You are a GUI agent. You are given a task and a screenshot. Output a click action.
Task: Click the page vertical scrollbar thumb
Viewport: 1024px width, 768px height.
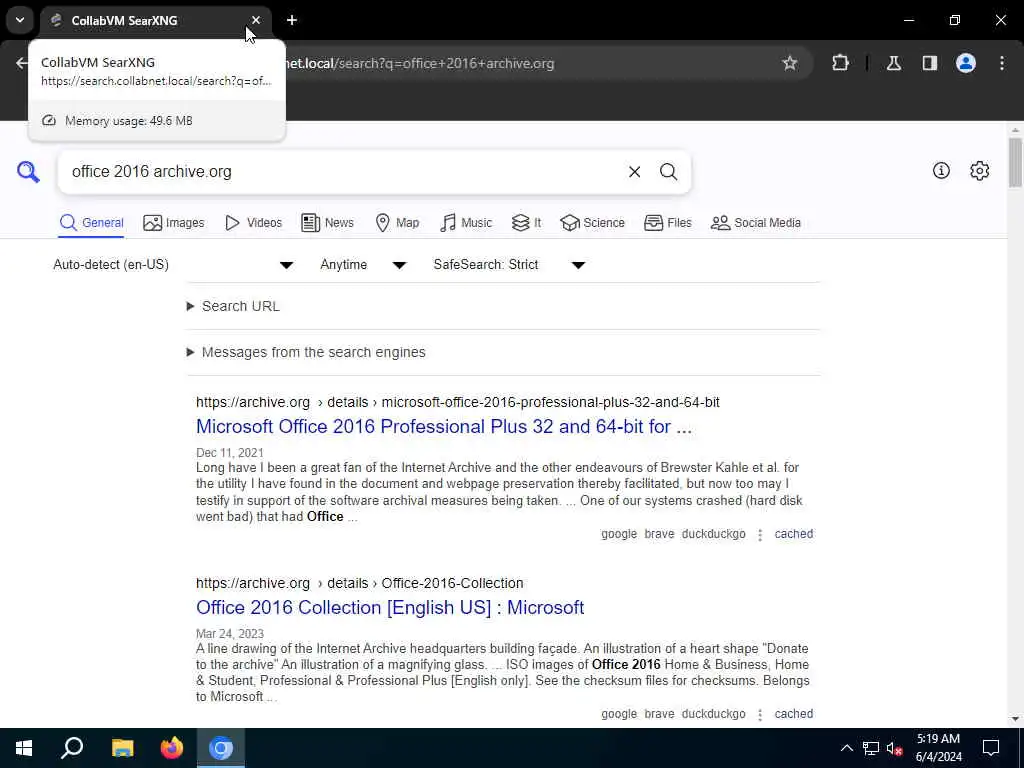[x=1015, y=163]
